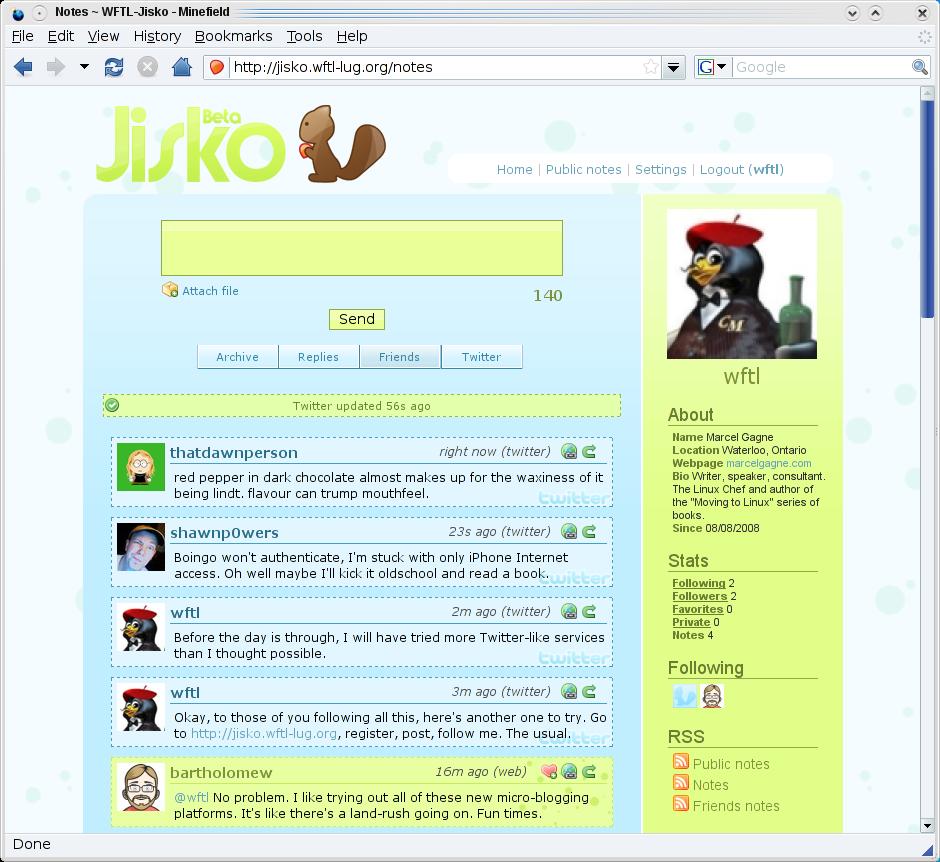Switch to the Twitter tab

coord(481,357)
